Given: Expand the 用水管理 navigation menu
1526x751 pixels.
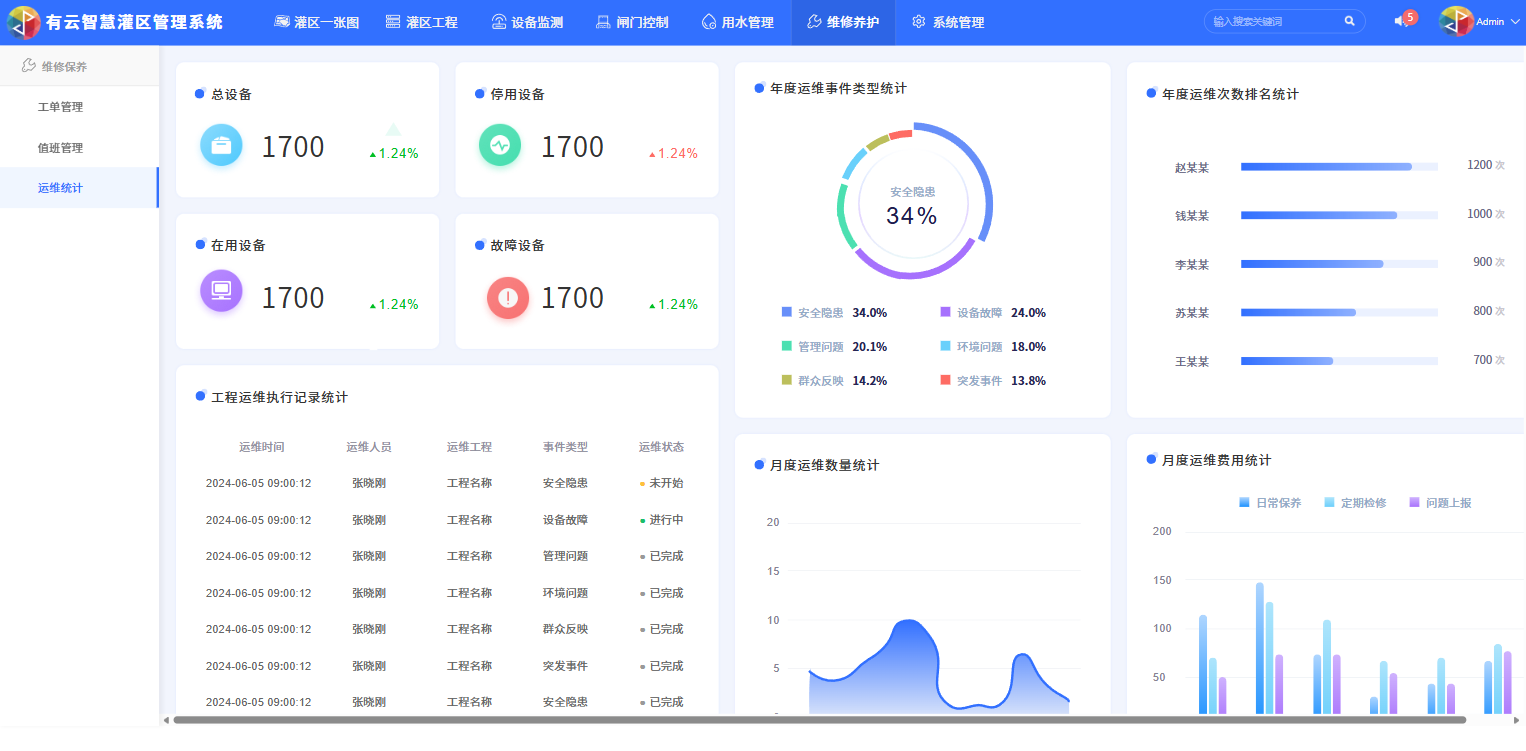Looking at the screenshot, I should pos(738,22).
